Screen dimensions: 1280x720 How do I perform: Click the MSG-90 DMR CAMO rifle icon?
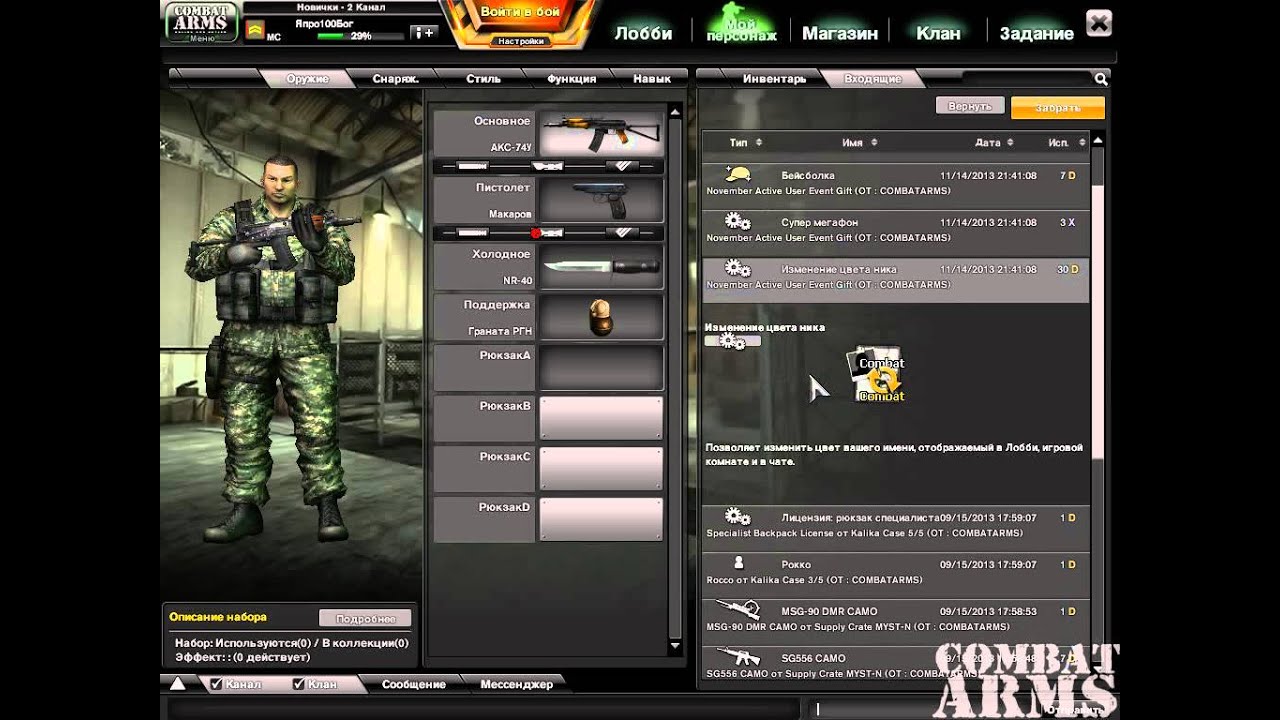(x=739, y=610)
